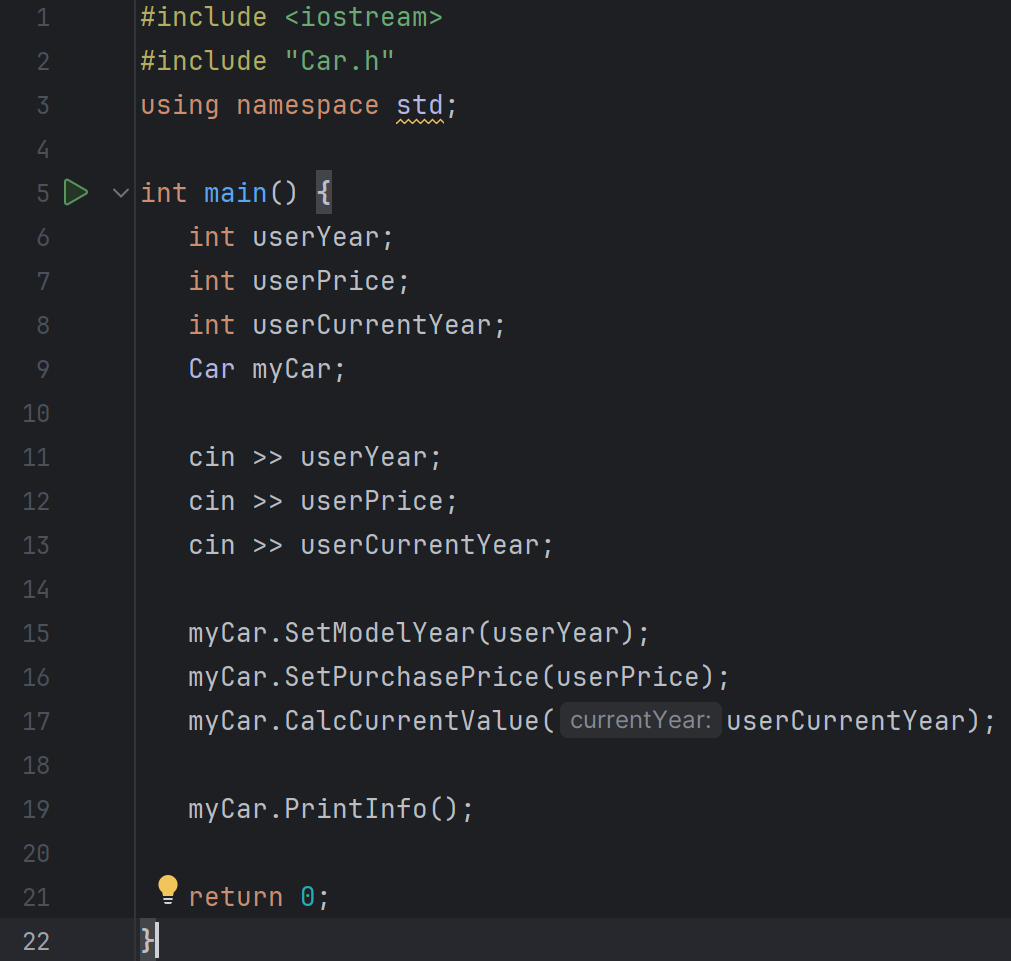
Task: Select the SetModelYear method call
Action: pyautogui.click(x=385, y=633)
